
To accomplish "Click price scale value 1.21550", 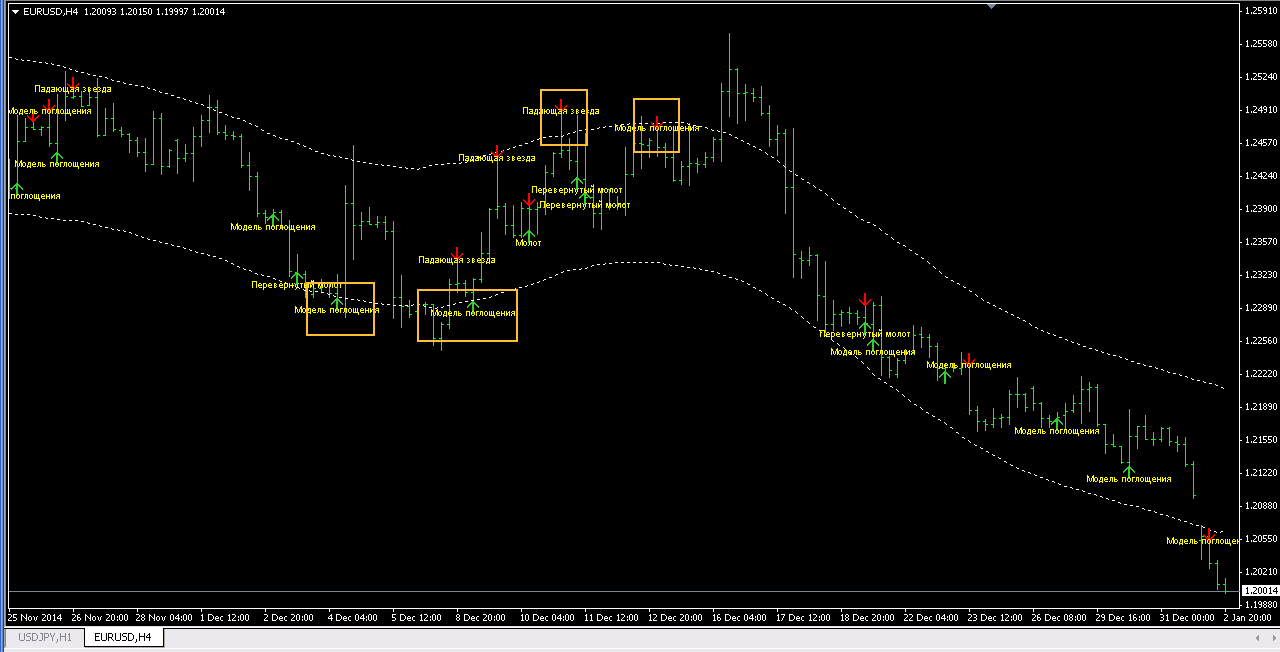I will 1262,439.
